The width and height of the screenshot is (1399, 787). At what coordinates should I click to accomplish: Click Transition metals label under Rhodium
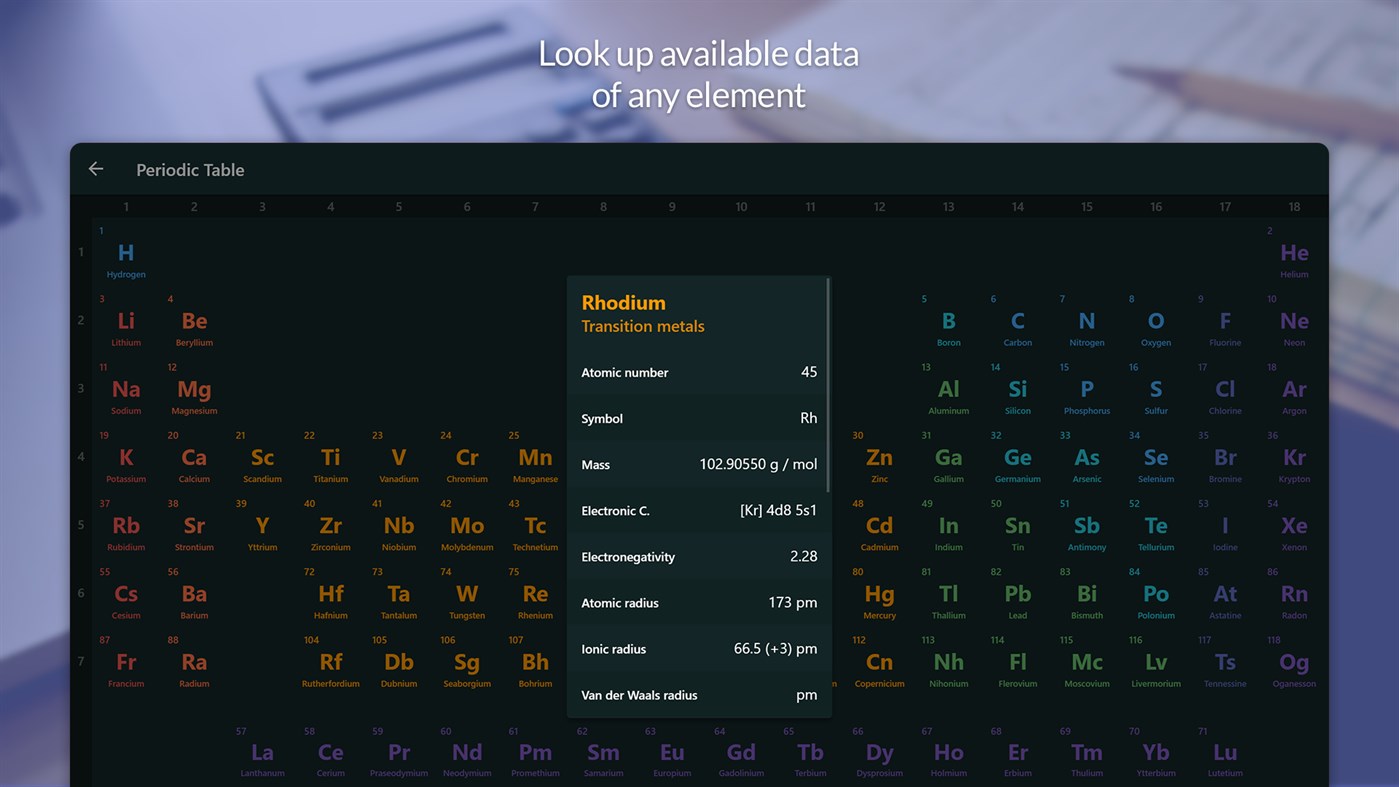pyautogui.click(x=643, y=326)
